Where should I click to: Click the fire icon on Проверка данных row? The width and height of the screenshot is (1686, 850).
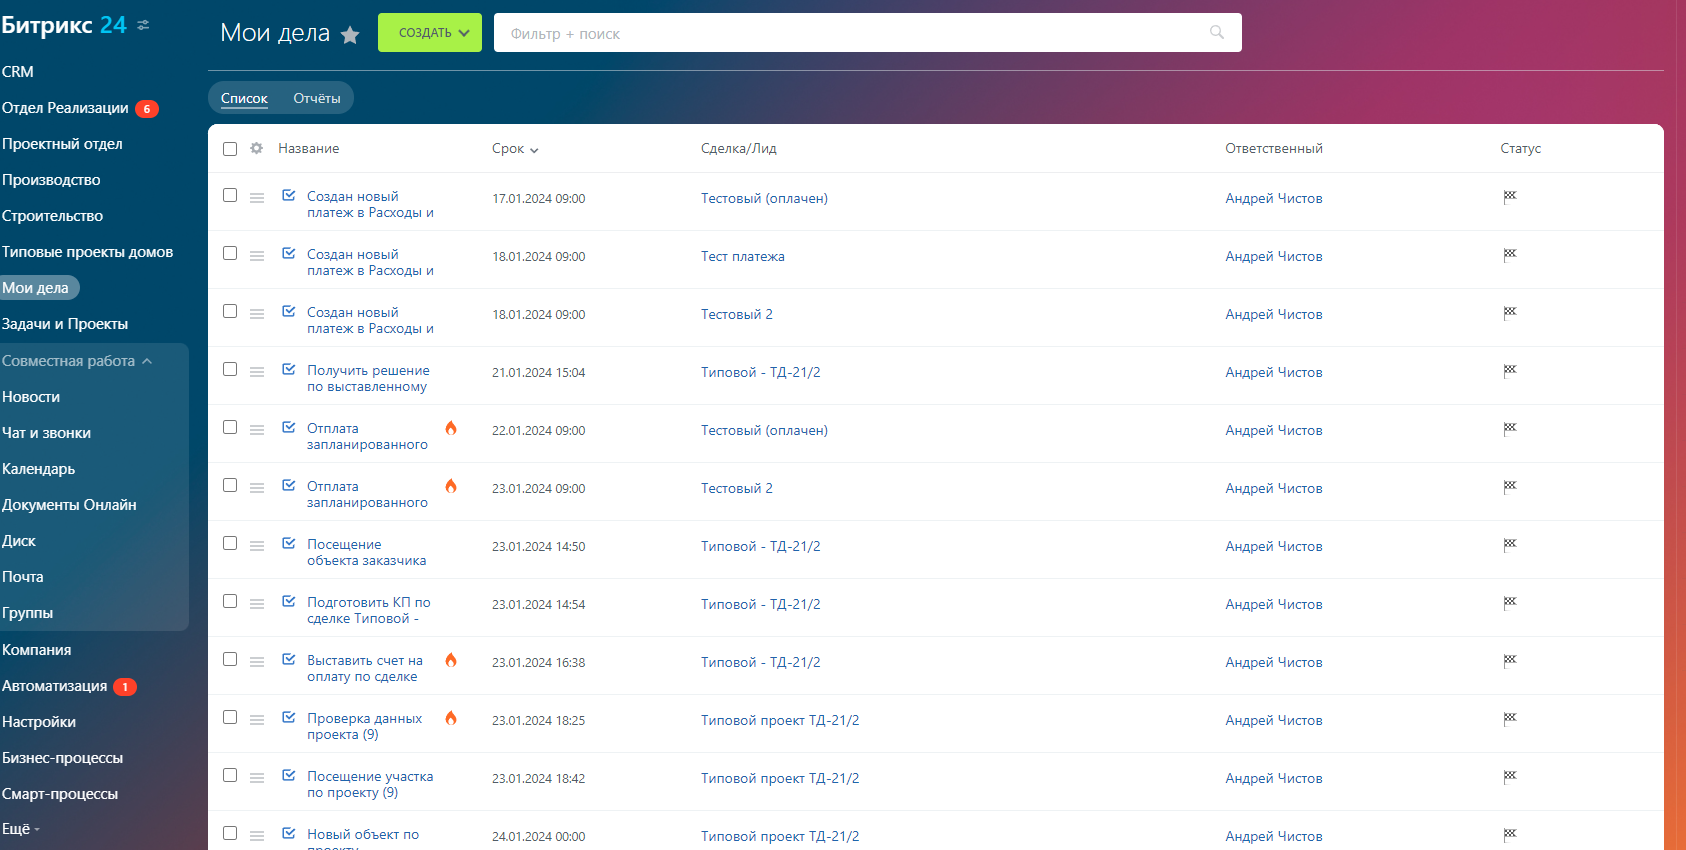[451, 718]
